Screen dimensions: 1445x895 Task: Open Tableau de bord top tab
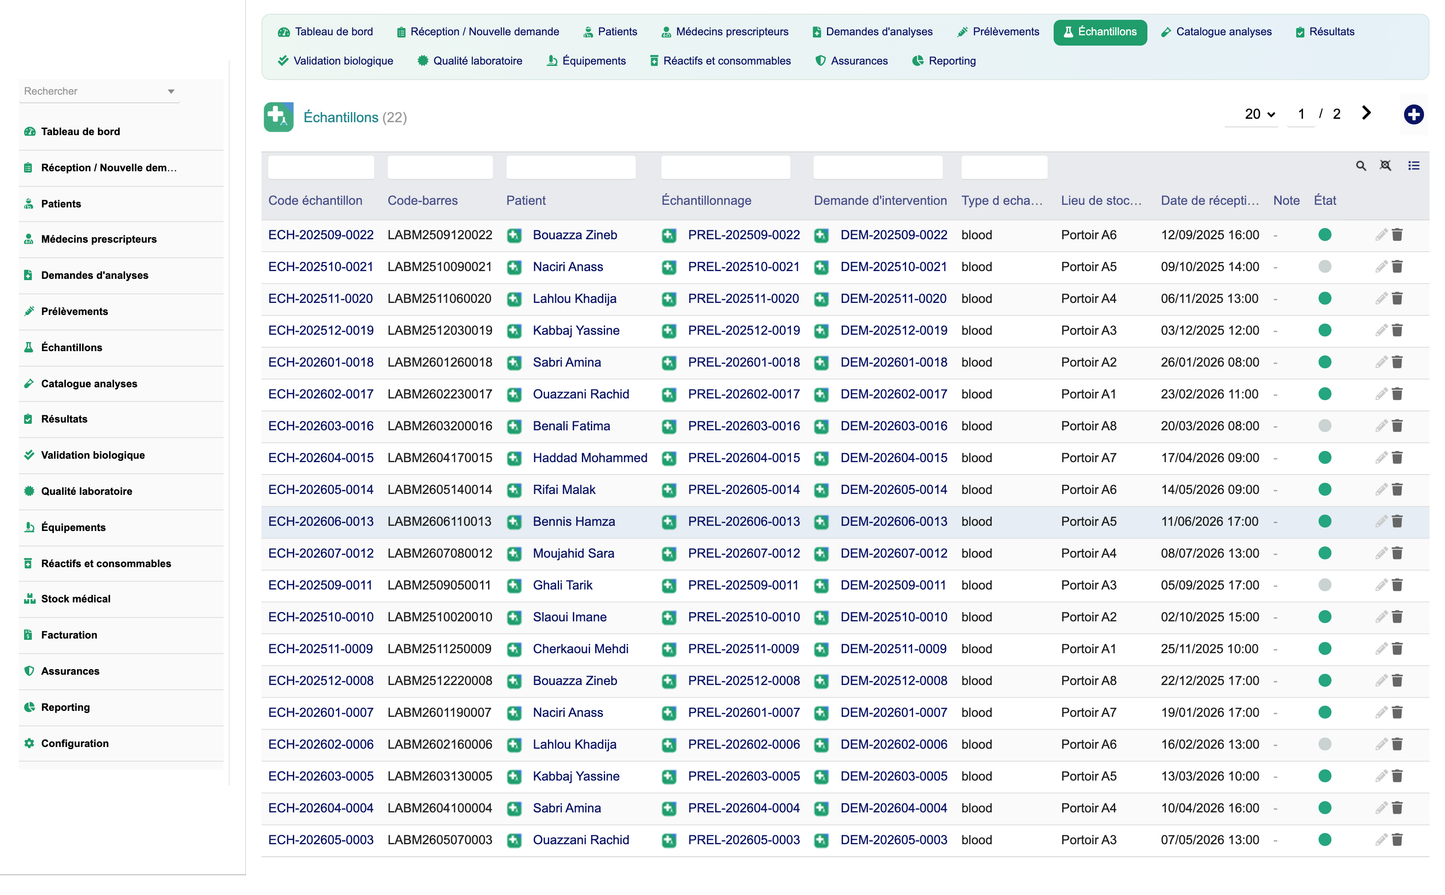(x=325, y=32)
